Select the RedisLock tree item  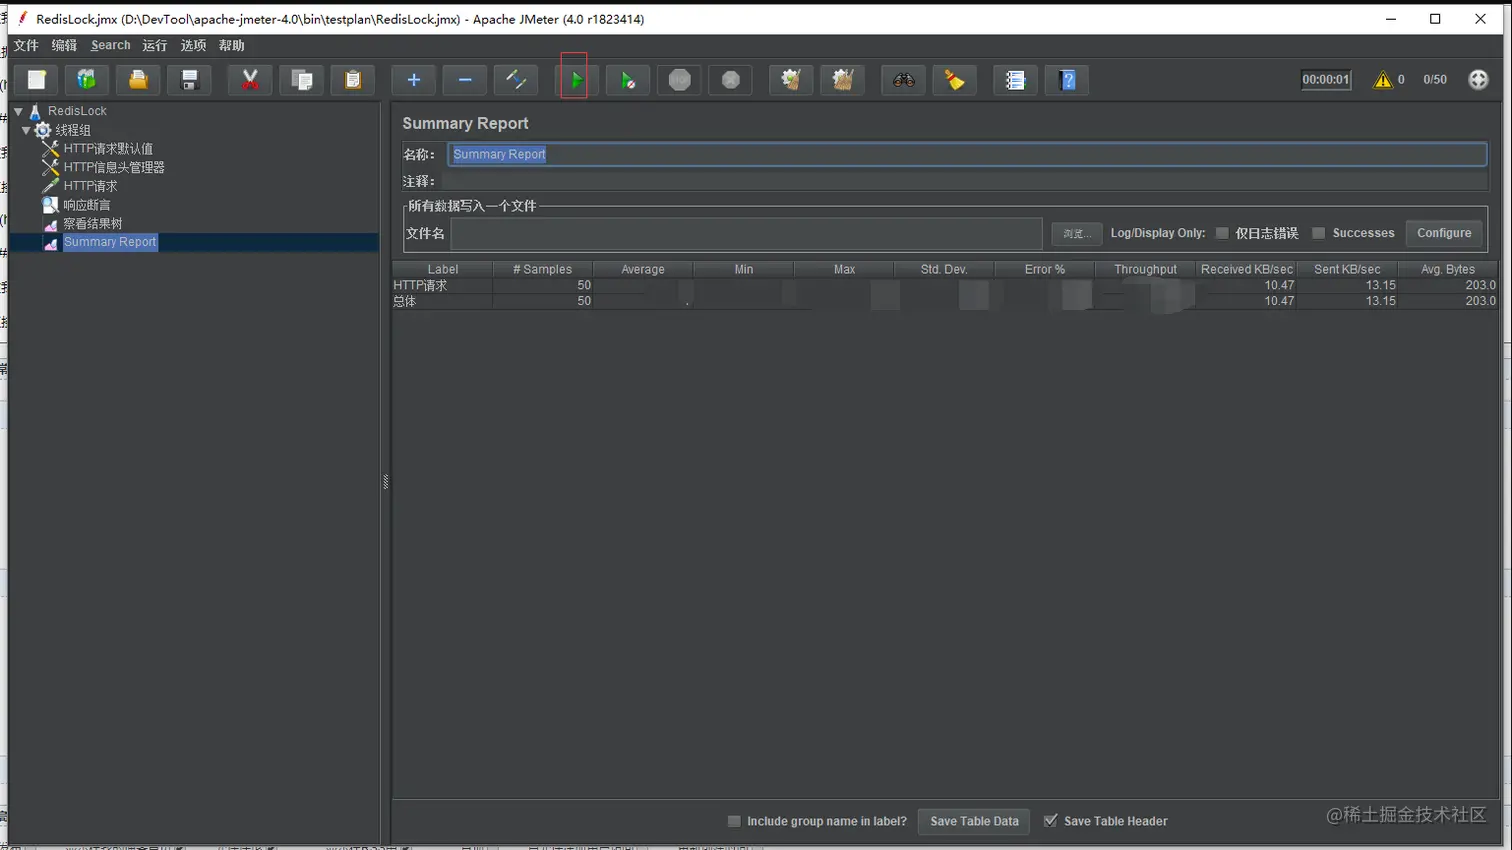(x=77, y=111)
